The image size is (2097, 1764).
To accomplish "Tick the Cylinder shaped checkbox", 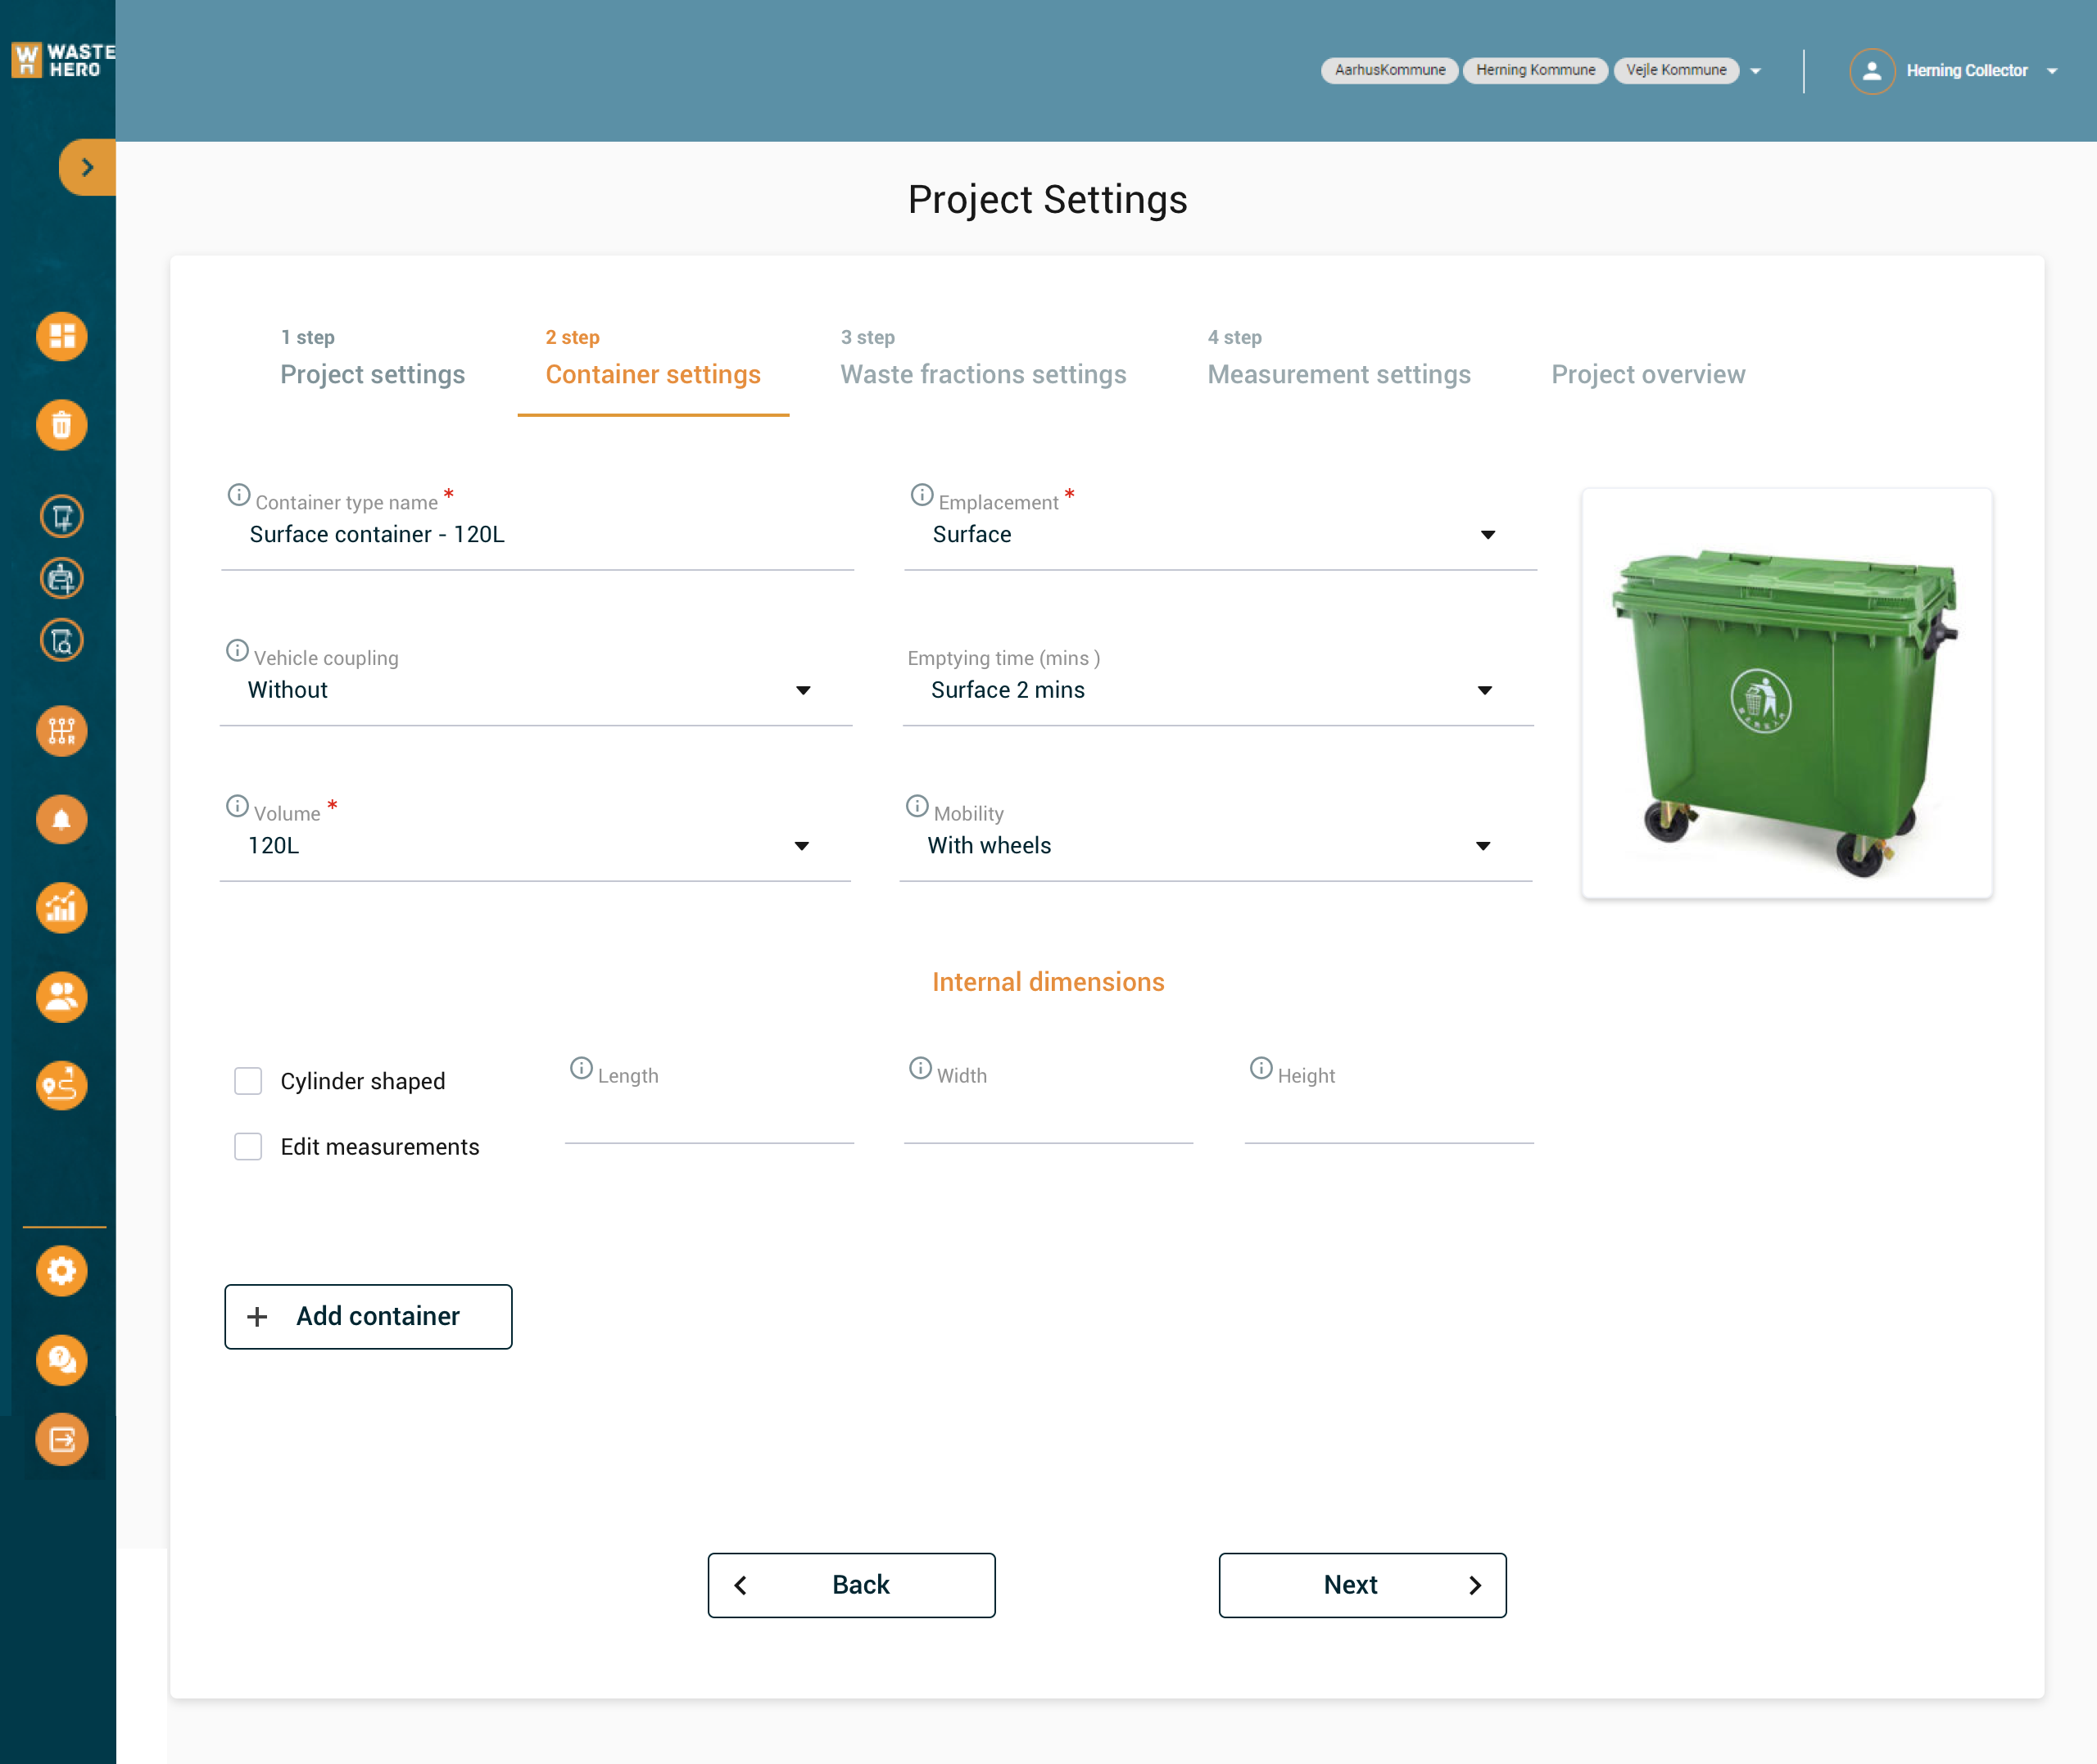I will [248, 1082].
